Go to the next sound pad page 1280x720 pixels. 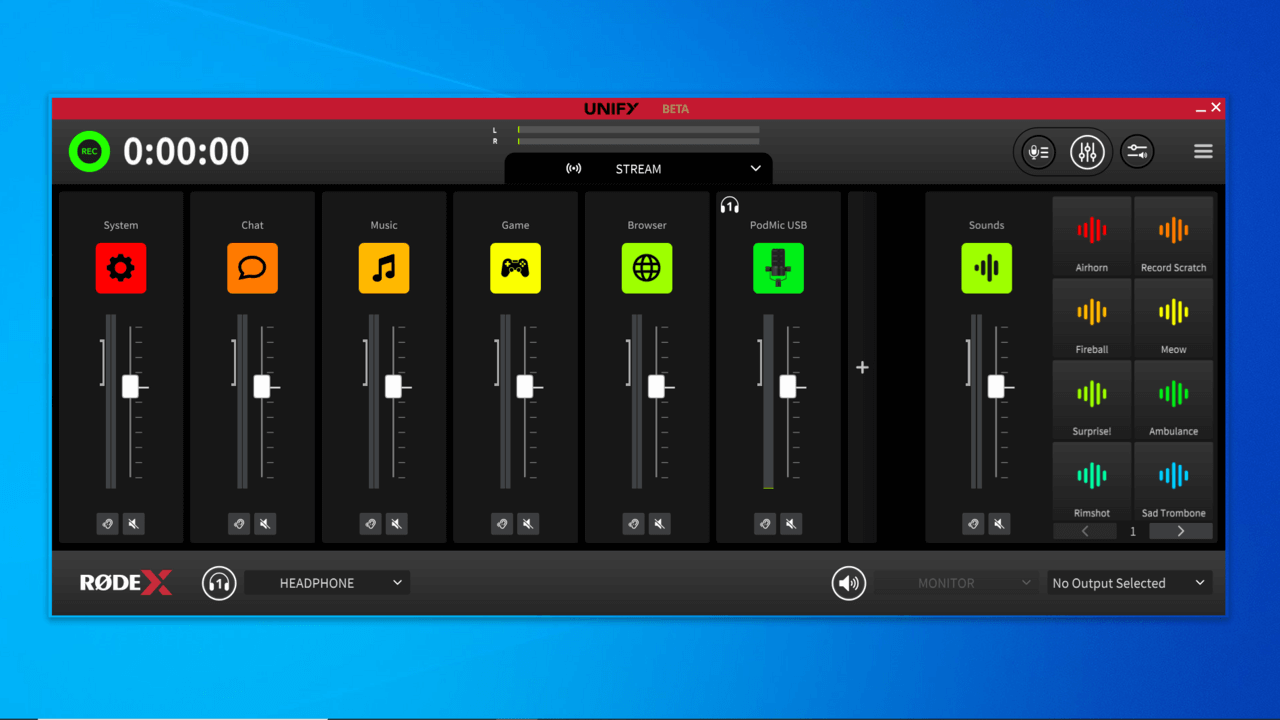click(x=1181, y=531)
